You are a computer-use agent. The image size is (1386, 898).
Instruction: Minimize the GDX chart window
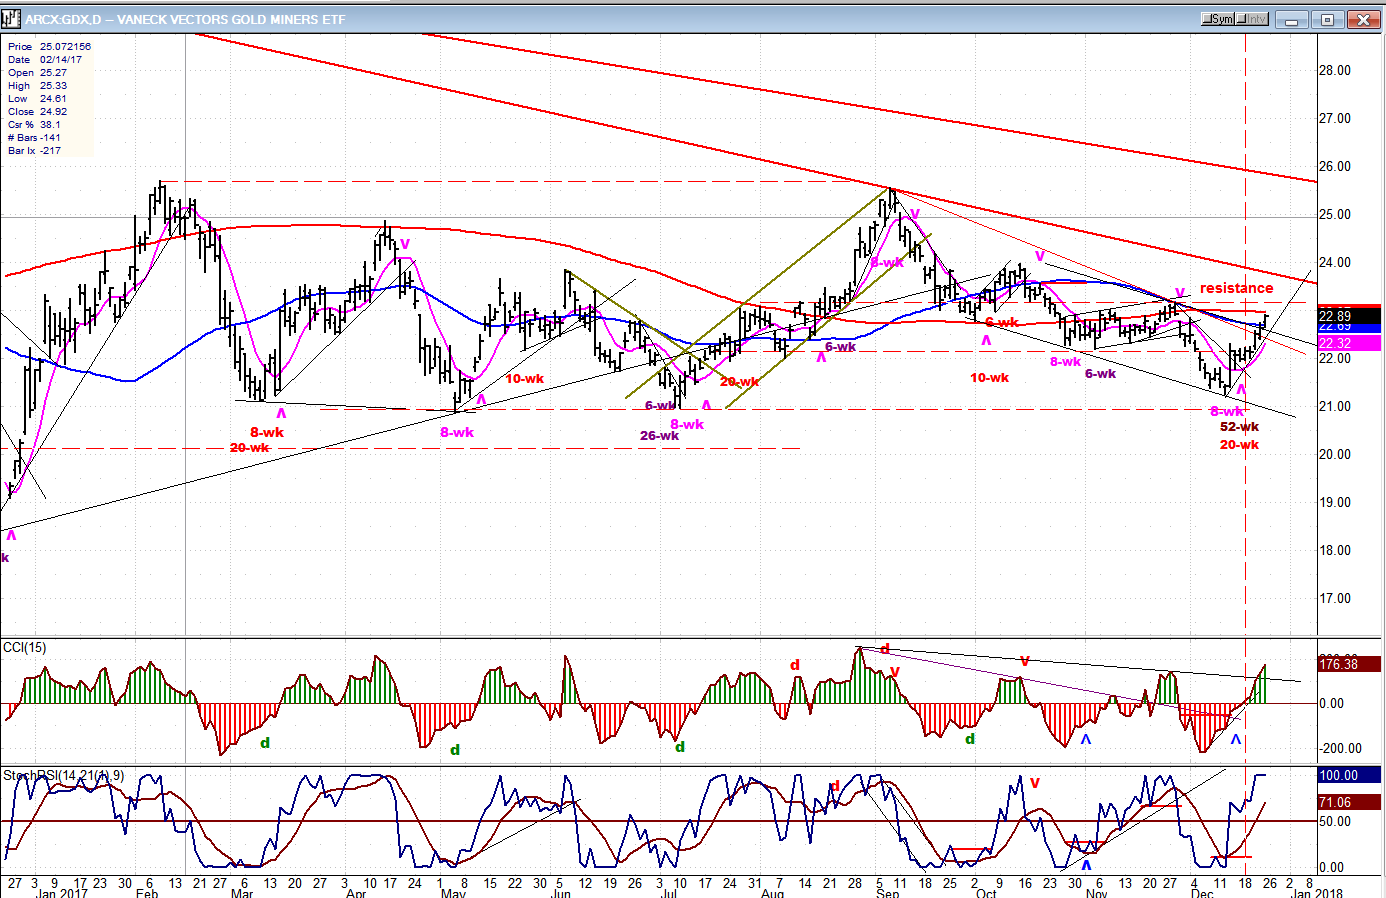(1292, 19)
